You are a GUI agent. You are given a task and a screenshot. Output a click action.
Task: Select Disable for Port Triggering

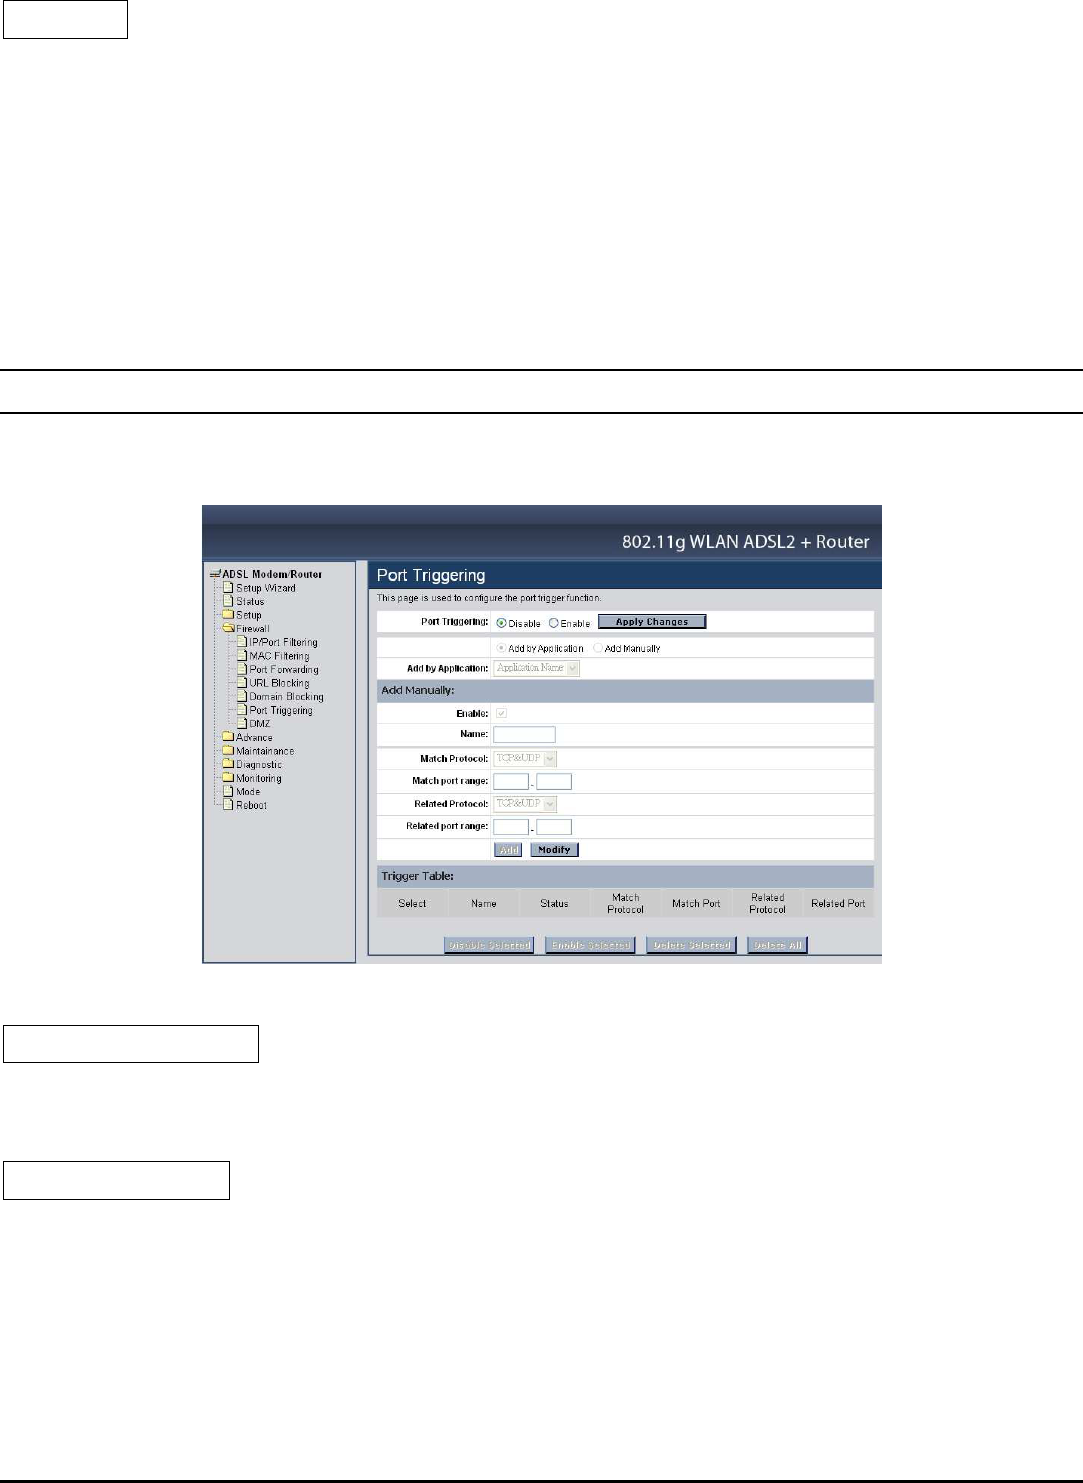point(502,623)
